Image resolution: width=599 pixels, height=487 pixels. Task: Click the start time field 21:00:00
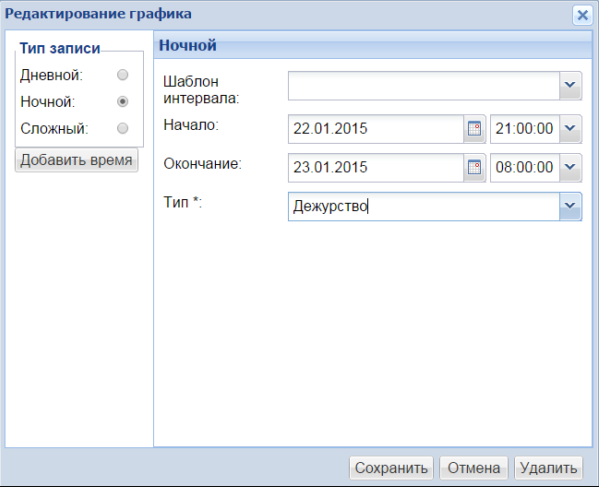(x=525, y=129)
